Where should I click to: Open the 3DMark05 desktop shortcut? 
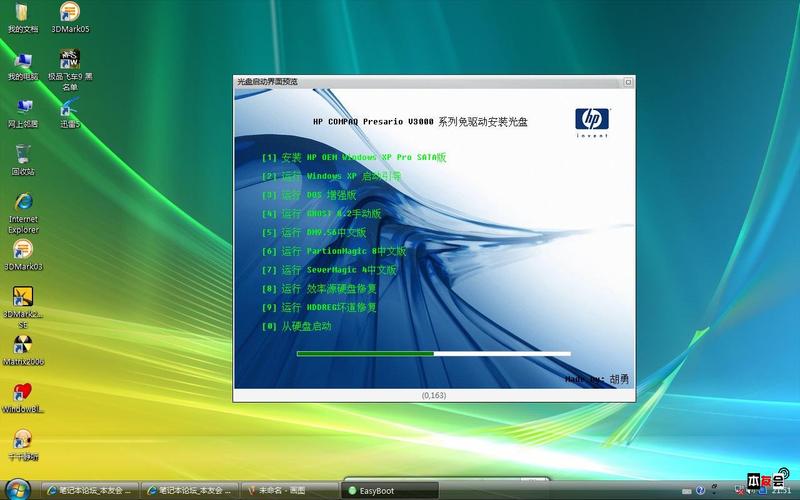pyautogui.click(x=70, y=18)
